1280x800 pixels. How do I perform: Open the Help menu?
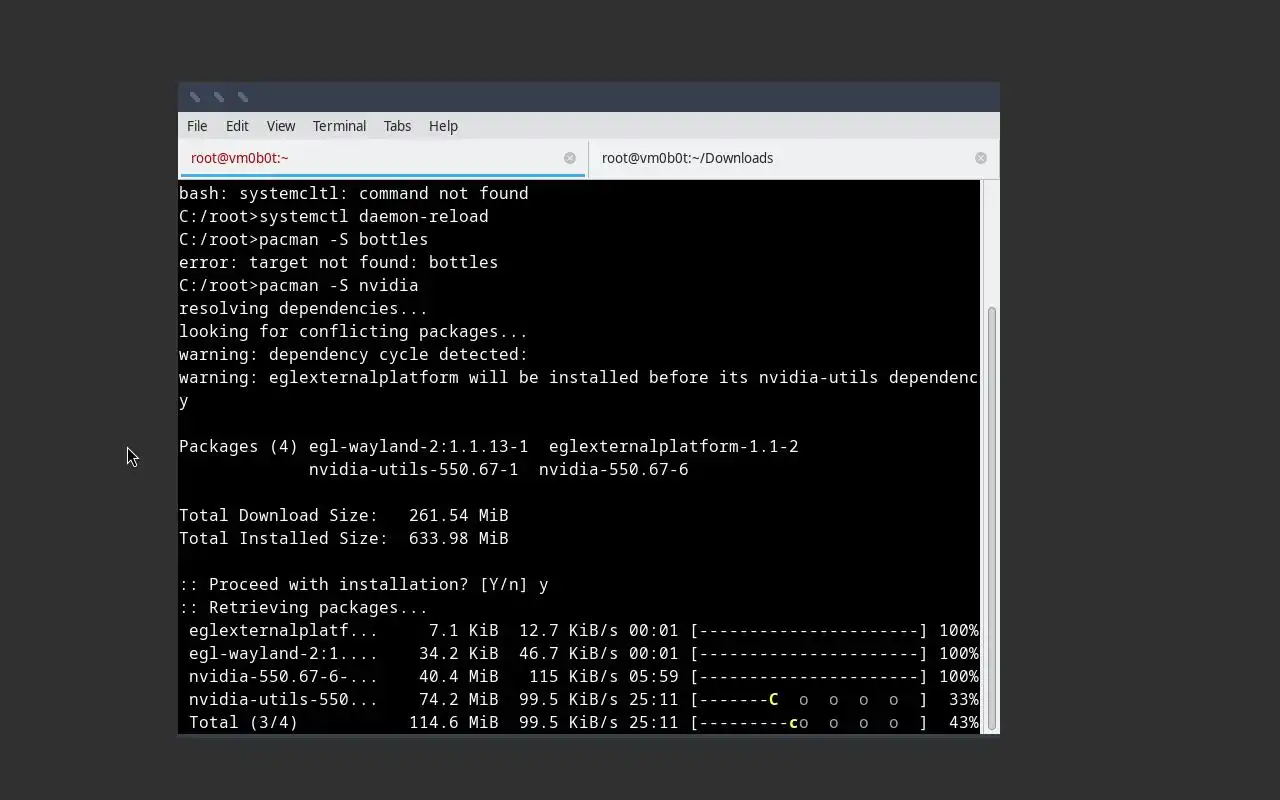coord(443,126)
